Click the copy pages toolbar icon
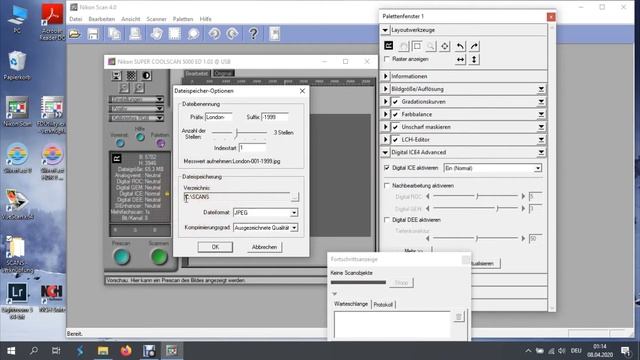The image size is (640, 360). coord(114,34)
